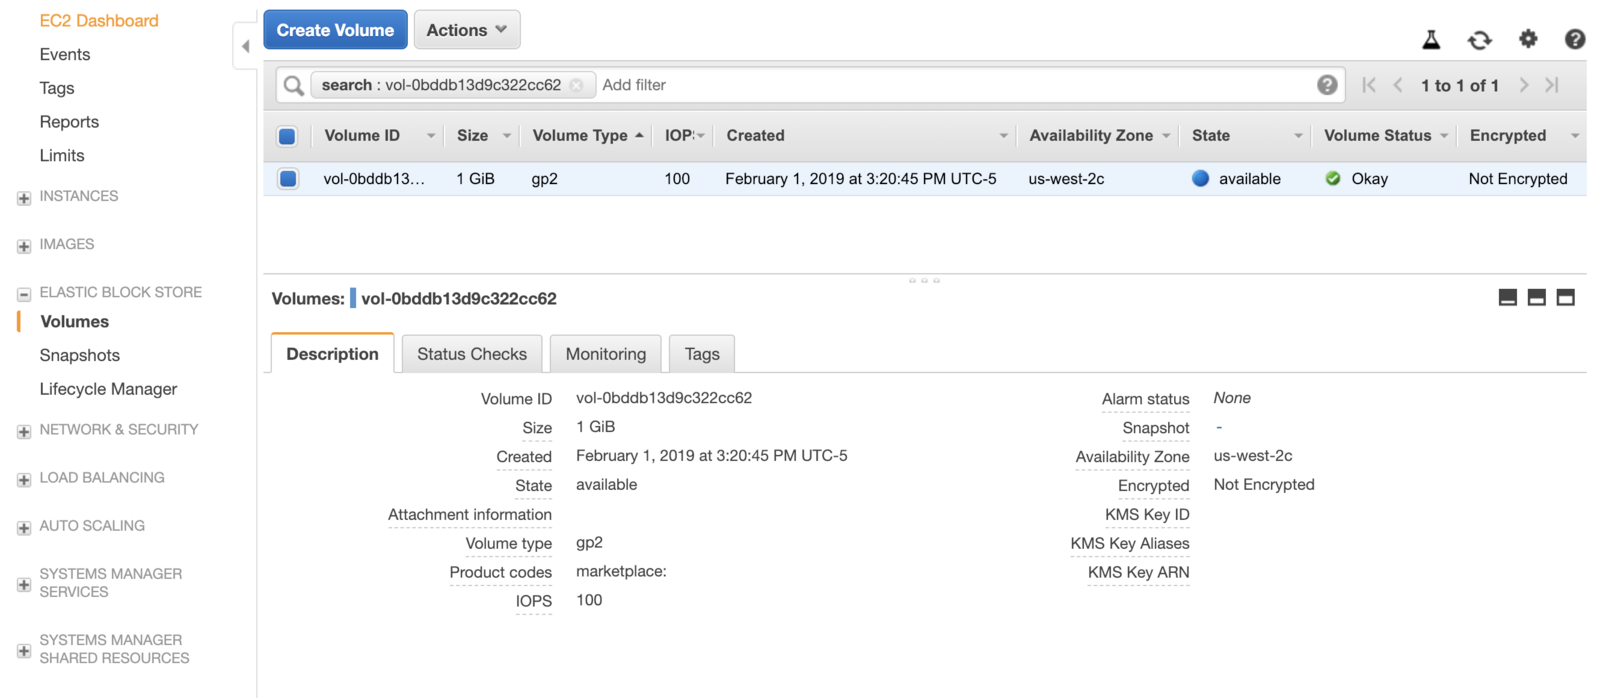Open the experiments flask icon

click(x=1431, y=40)
